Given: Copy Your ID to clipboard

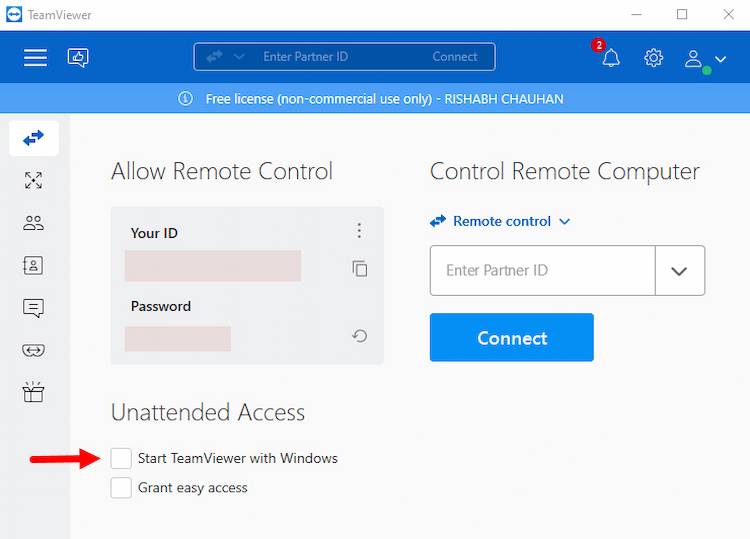Looking at the screenshot, I should [x=360, y=268].
